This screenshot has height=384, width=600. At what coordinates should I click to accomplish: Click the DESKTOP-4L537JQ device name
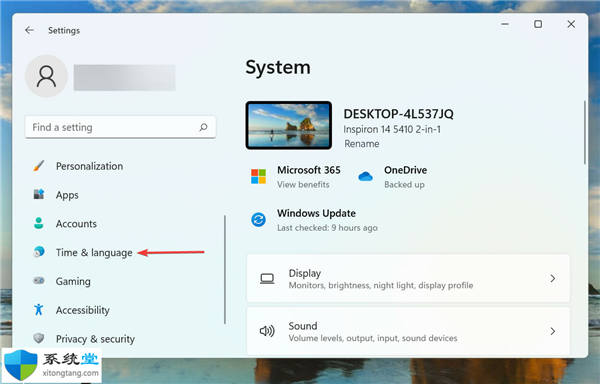click(x=398, y=114)
